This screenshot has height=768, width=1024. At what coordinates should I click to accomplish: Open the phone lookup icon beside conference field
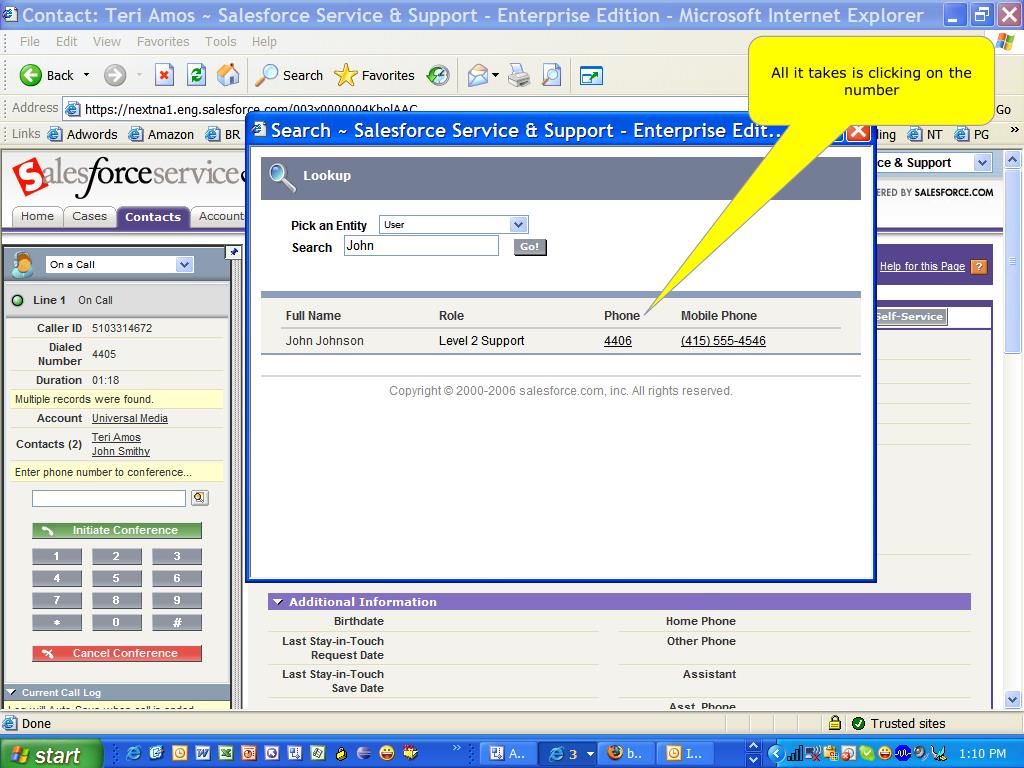pyautogui.click(x=200, y=498)
